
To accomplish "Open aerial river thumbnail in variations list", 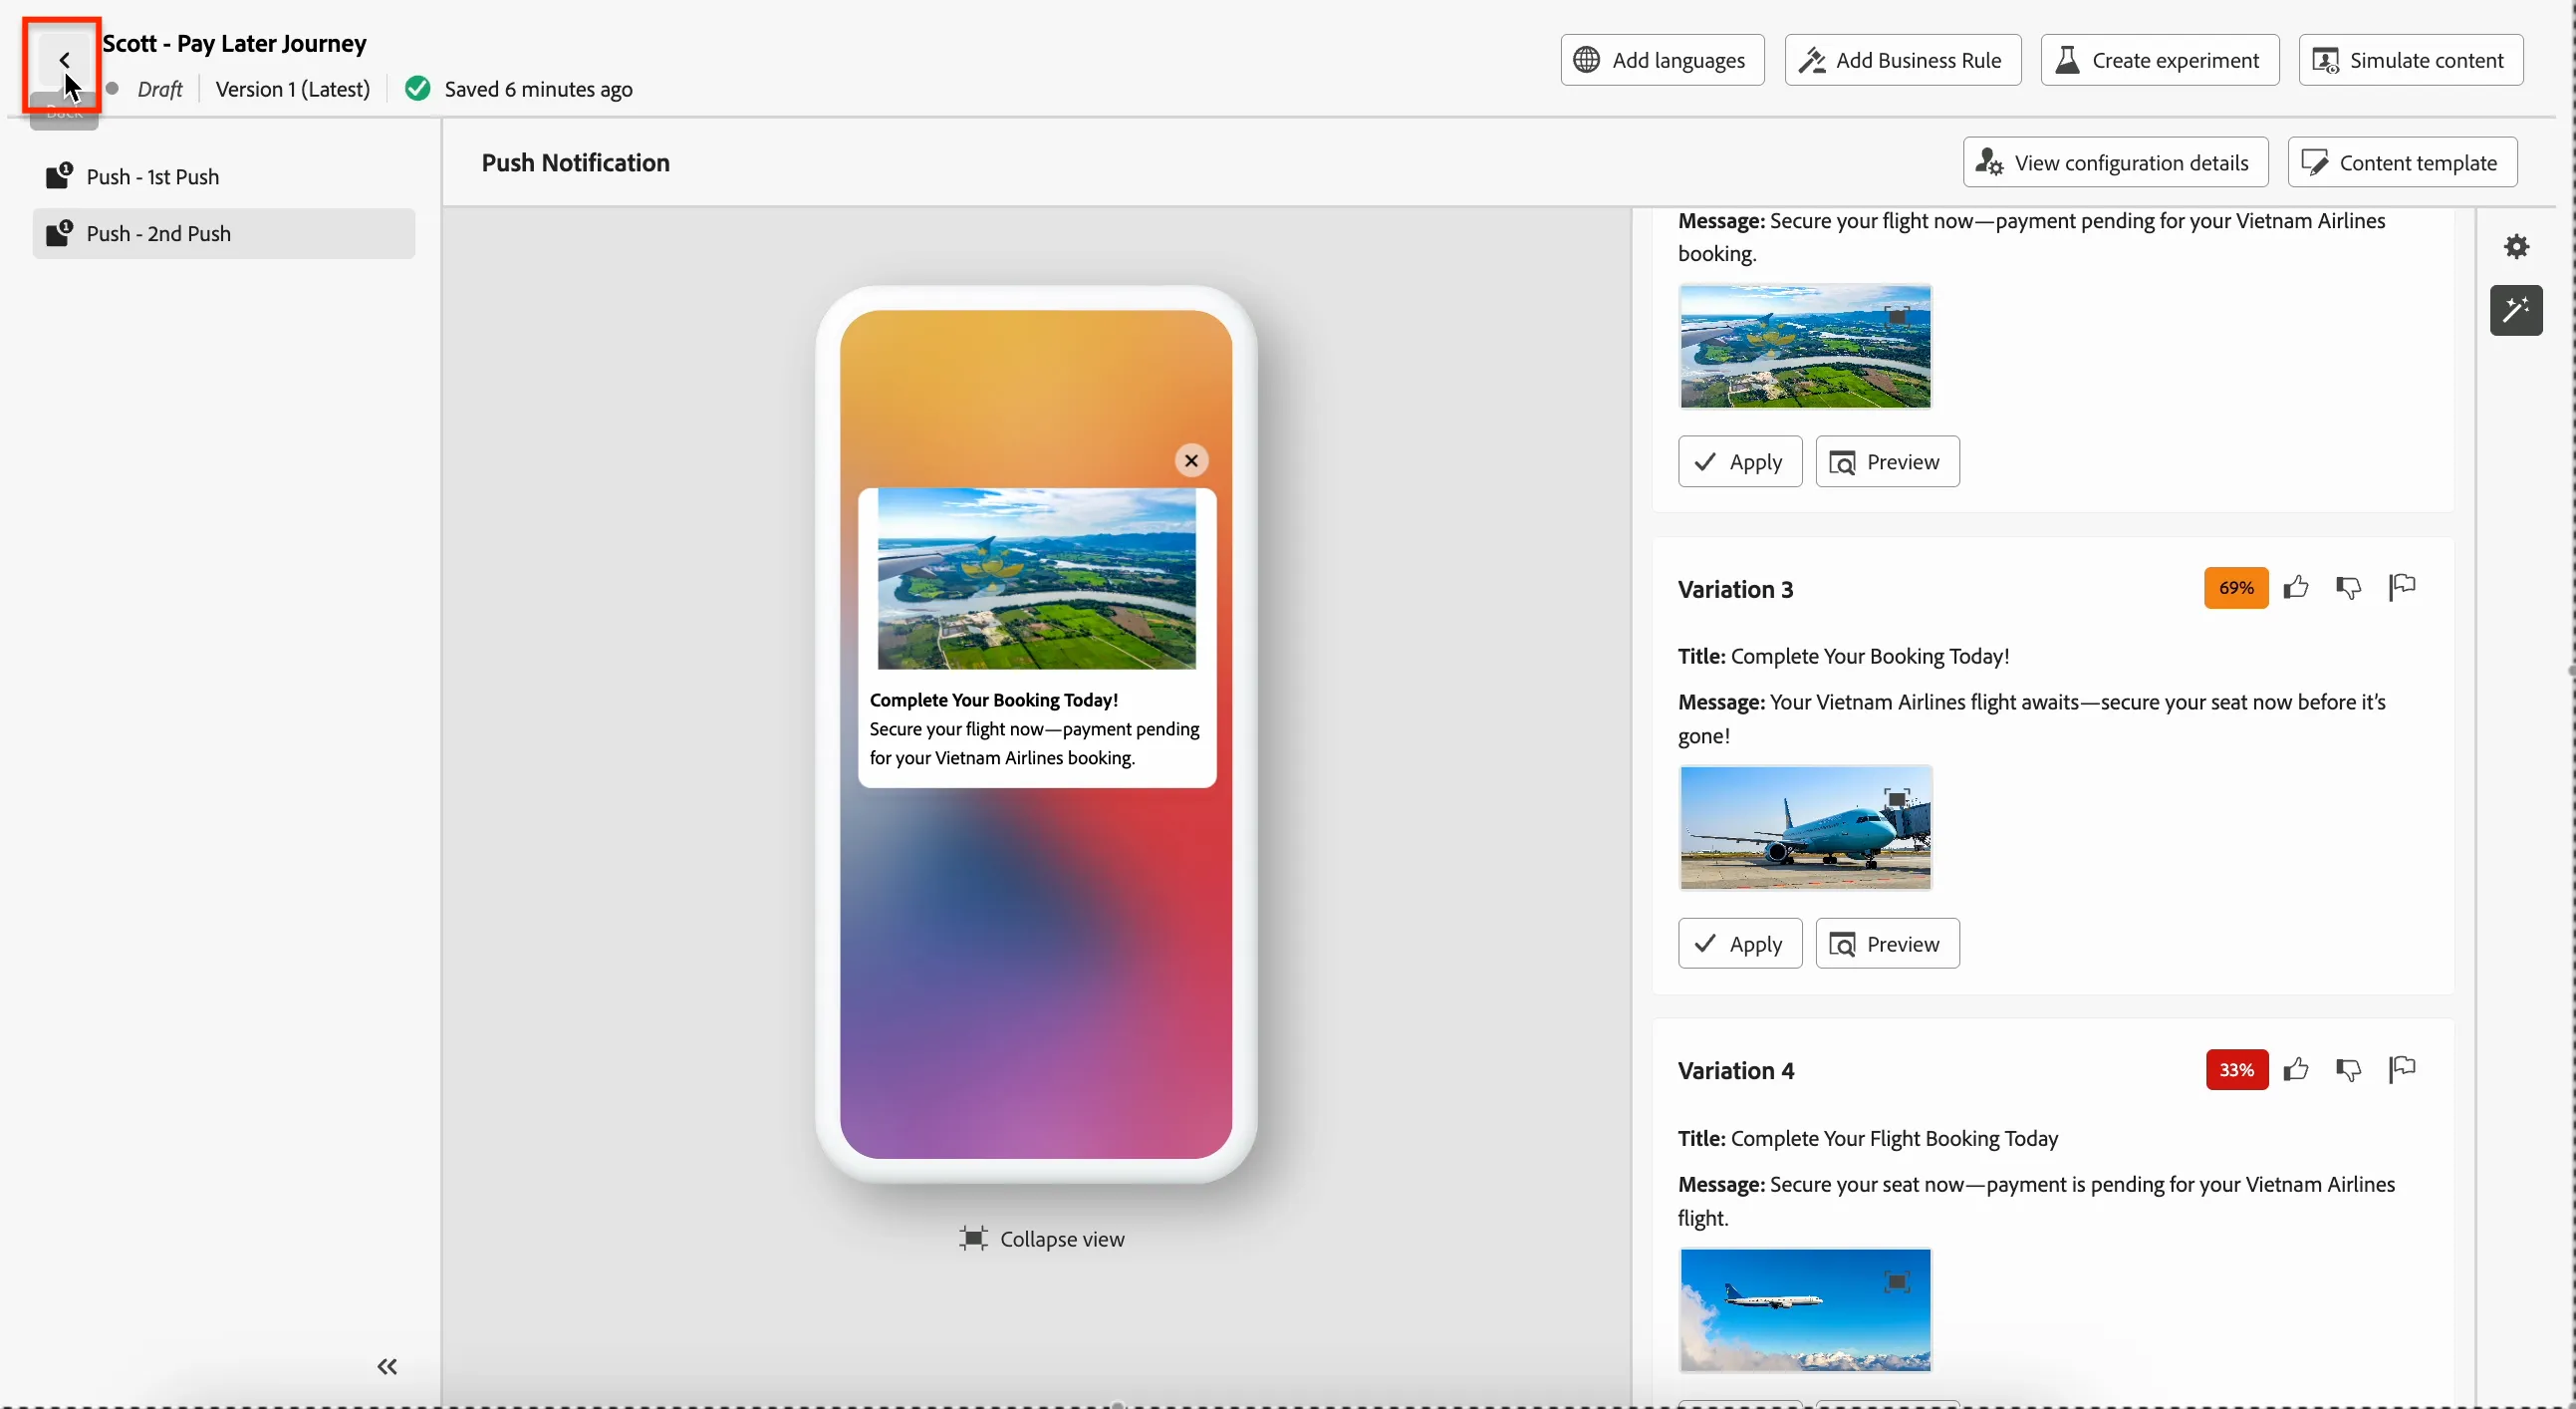I will click(1805, 347).
